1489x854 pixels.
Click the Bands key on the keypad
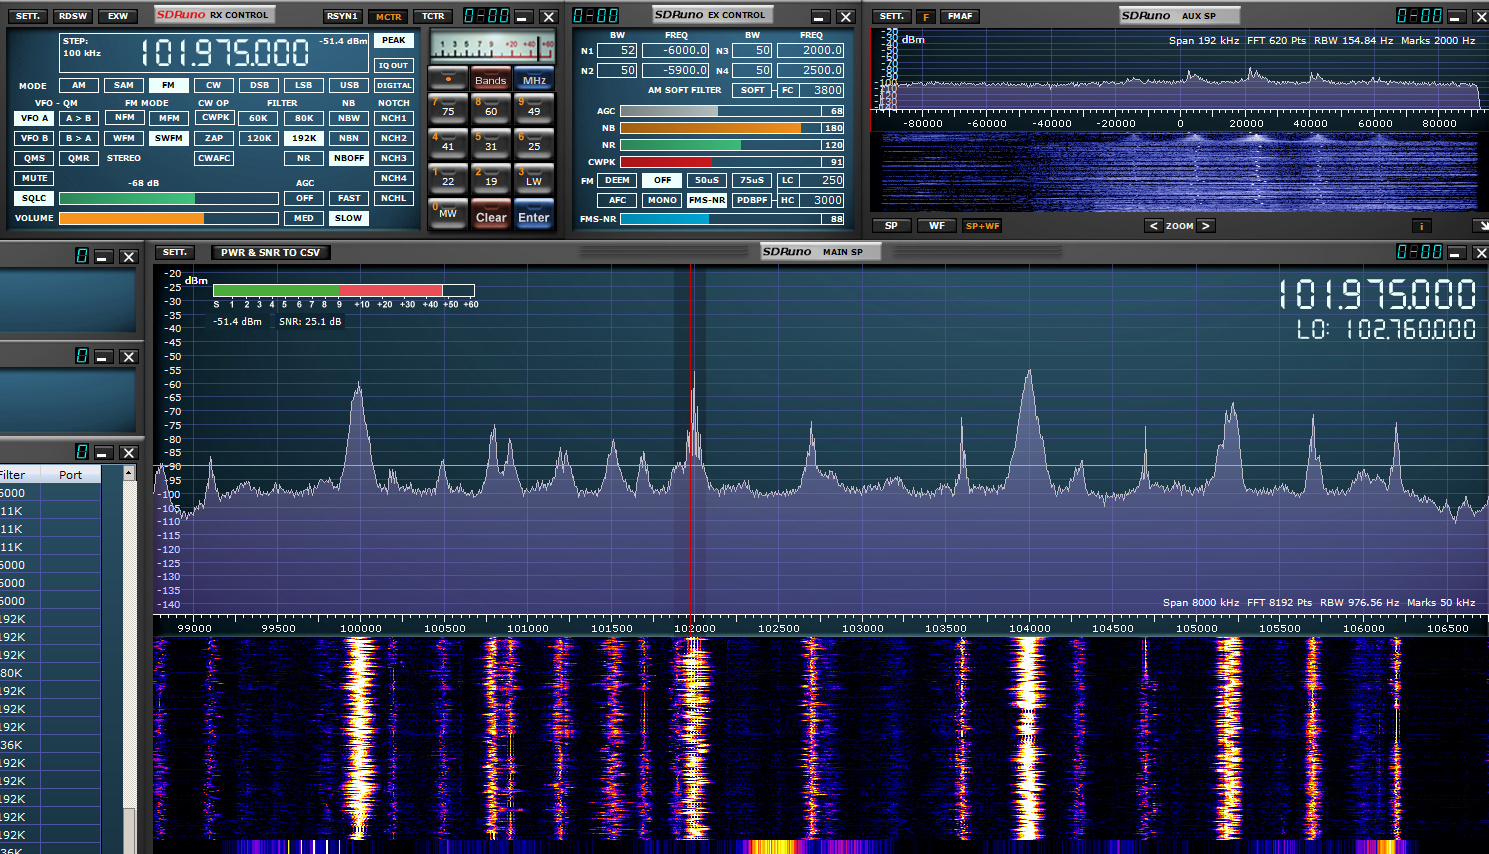[490, 78]
